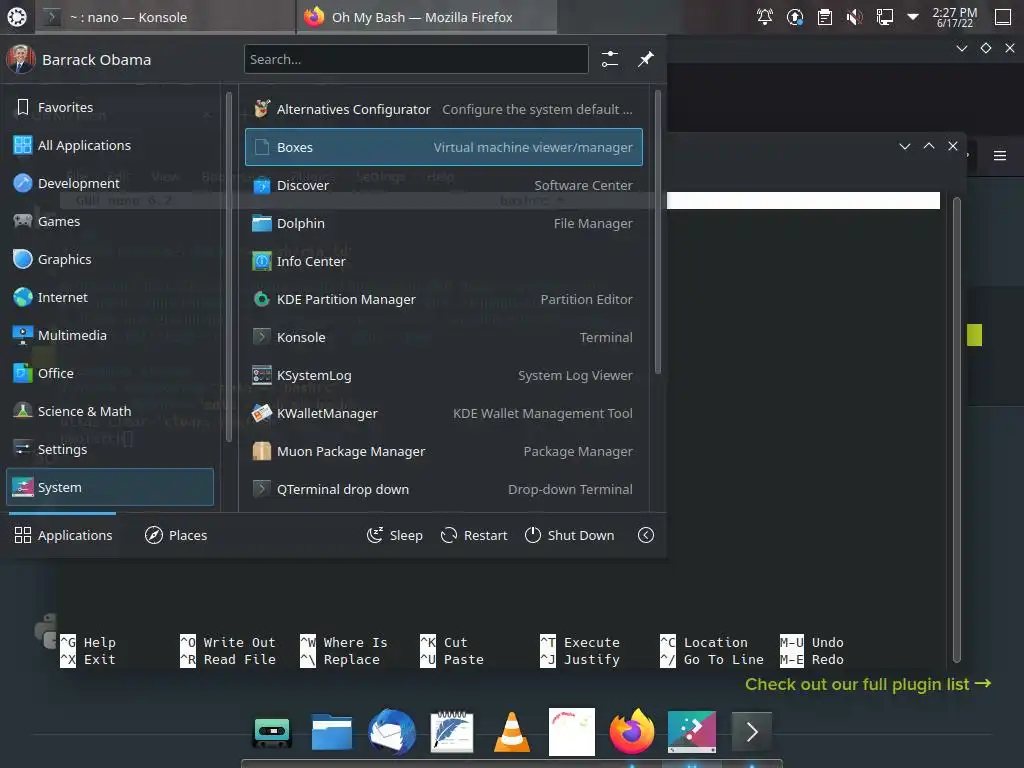Open Konsole terminal from the menu list
The image size is (1024, 768).
[x=443, y=337]
